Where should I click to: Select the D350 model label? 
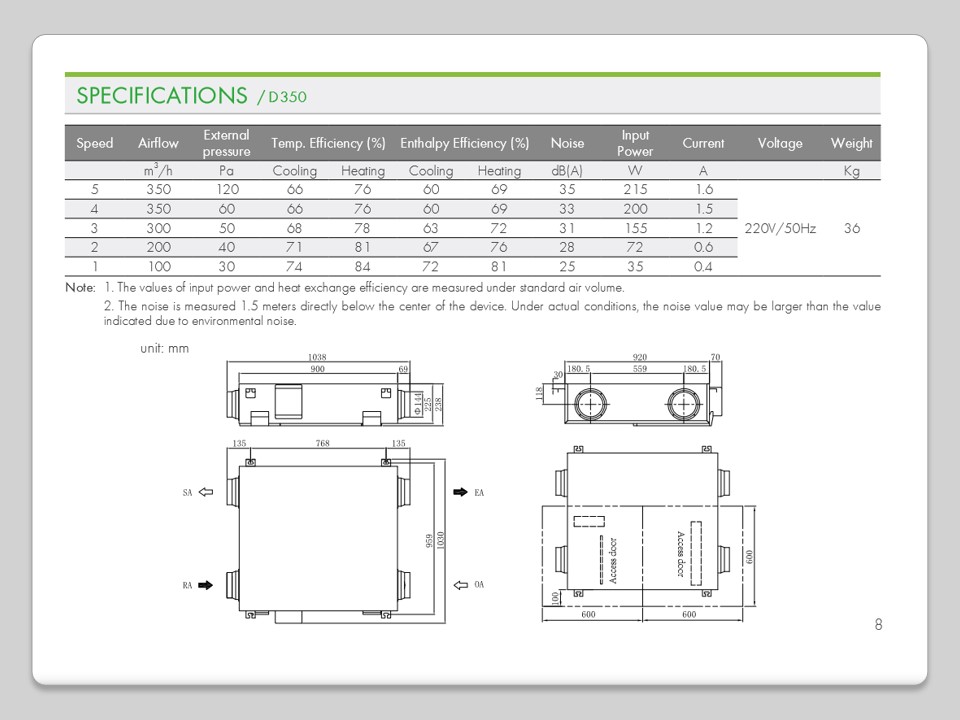click(287, 98)
